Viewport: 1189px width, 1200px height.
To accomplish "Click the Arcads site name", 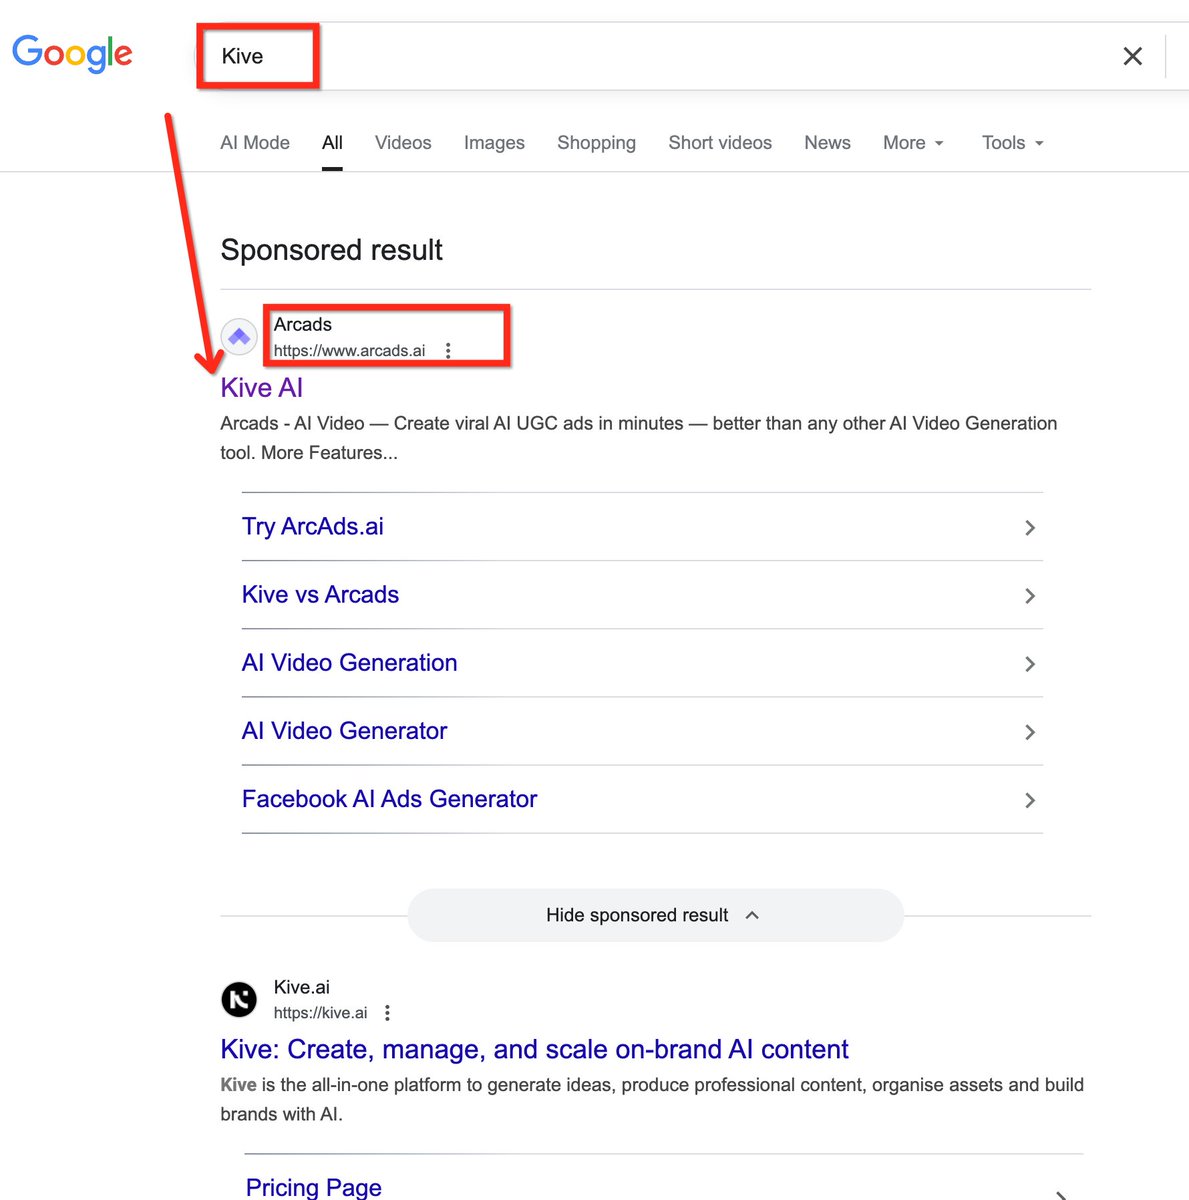I will pyautogui.click(x=303, y=325).
